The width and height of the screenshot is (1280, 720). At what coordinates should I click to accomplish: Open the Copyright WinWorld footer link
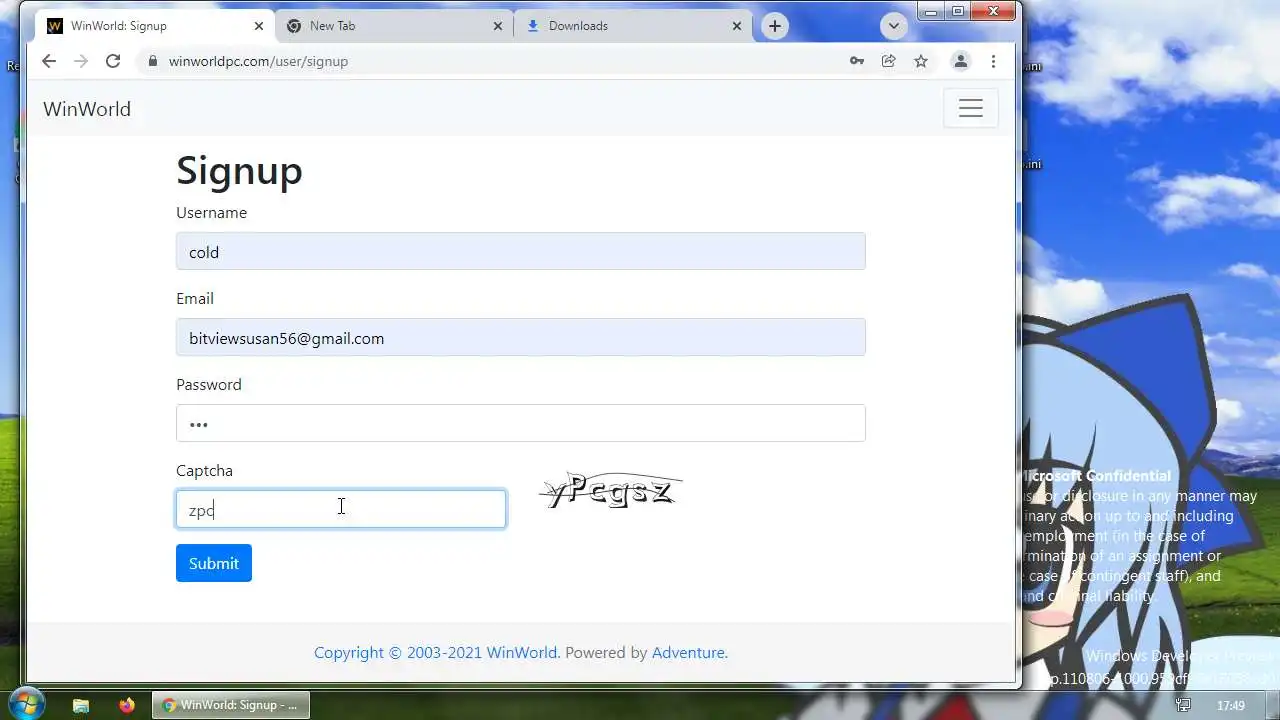(x=436, y=652)
